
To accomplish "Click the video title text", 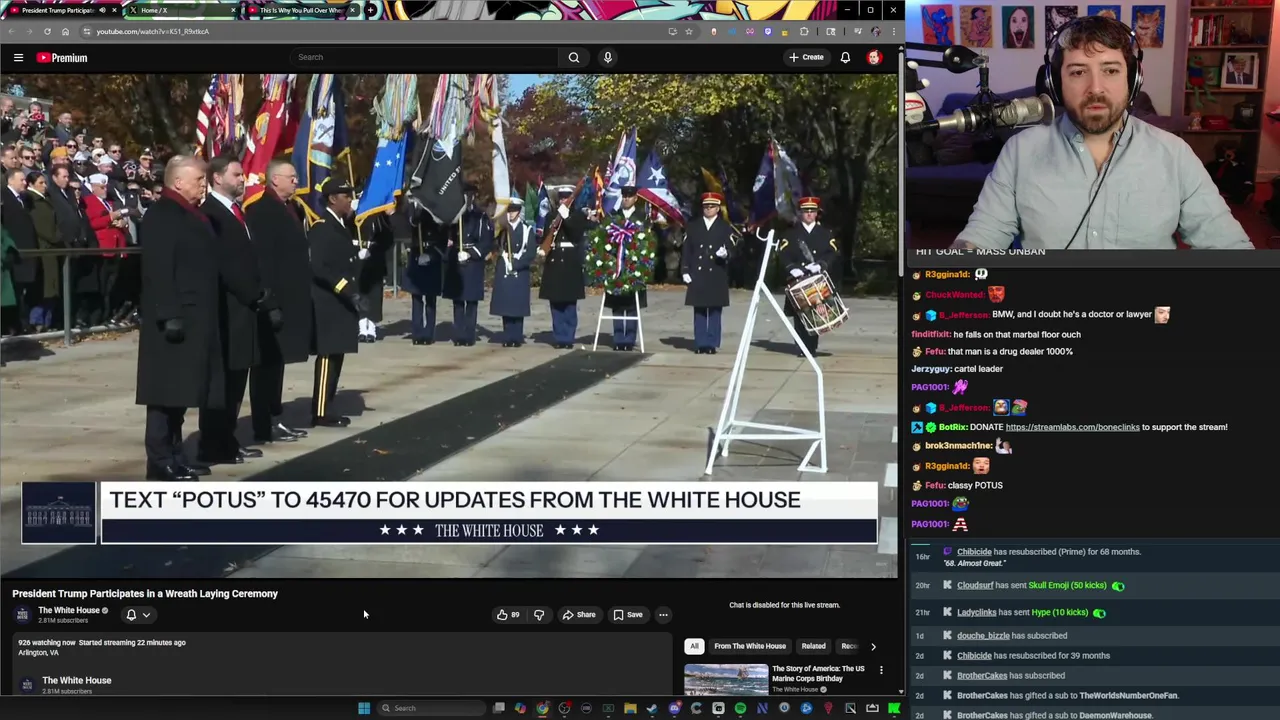I will pyautogui.click(x=145, y=594).
